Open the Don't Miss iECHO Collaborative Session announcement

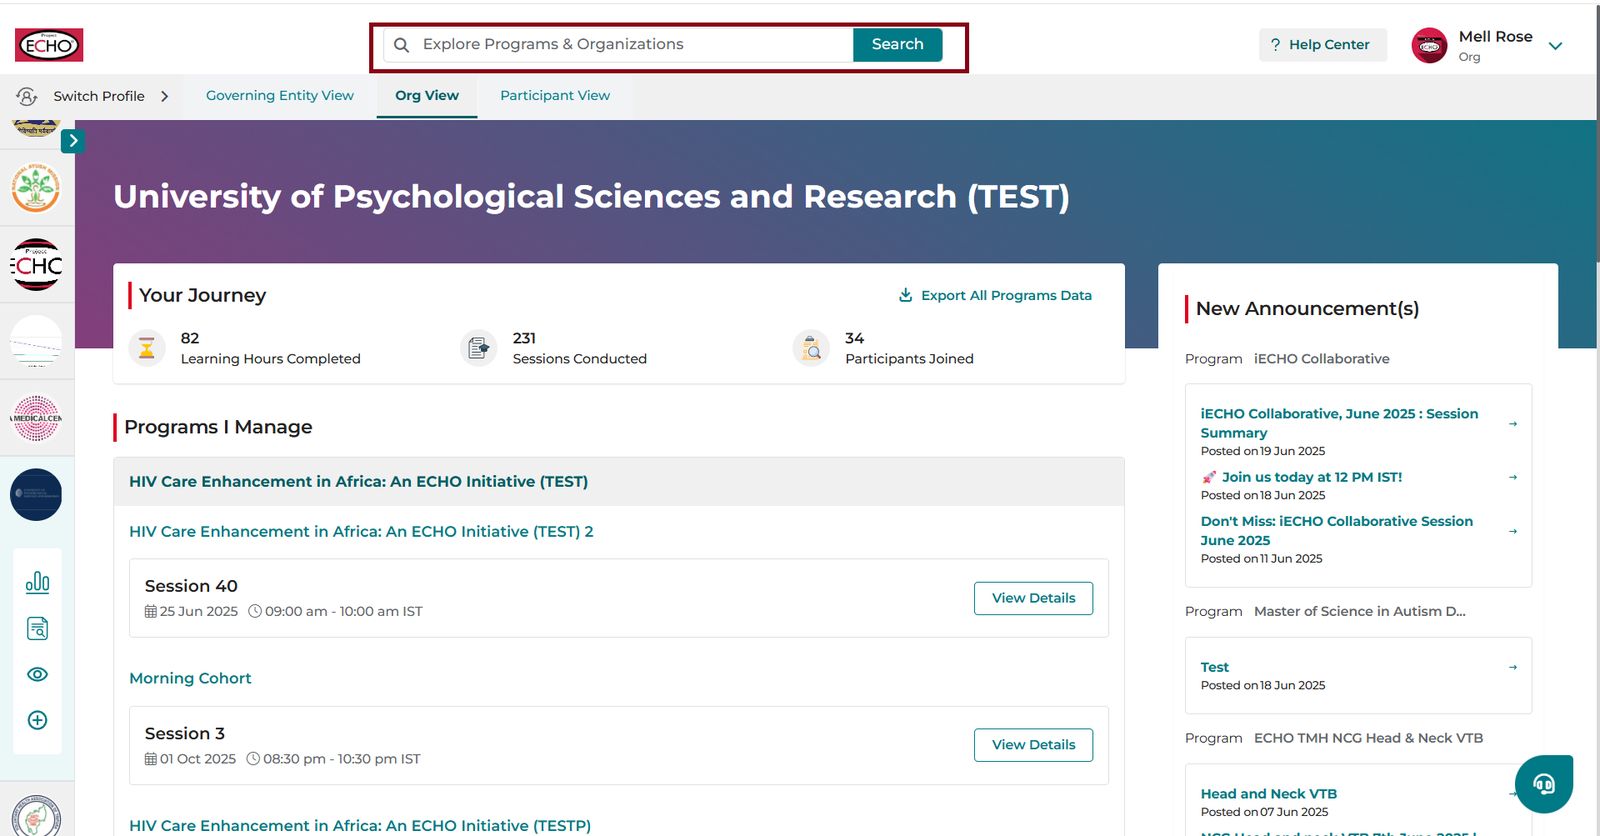pos(1337,531)
